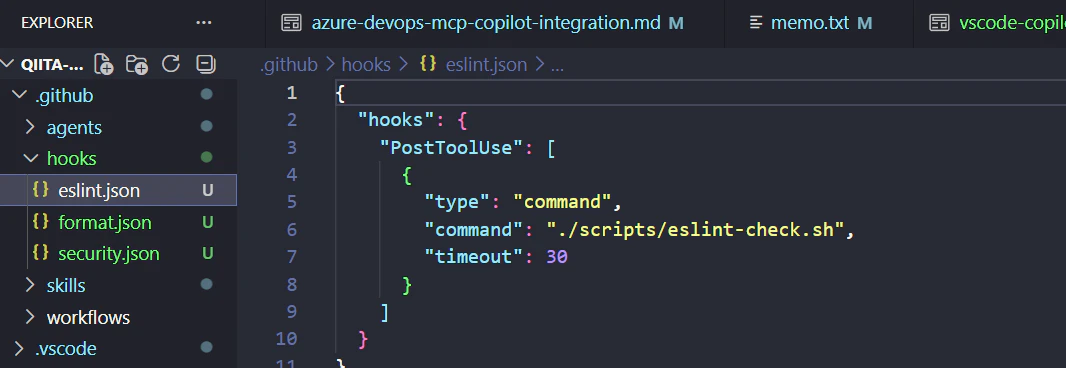Open .github breadcrumb segment
This screenshot has height=368, width=1066.
click(289, 65)
